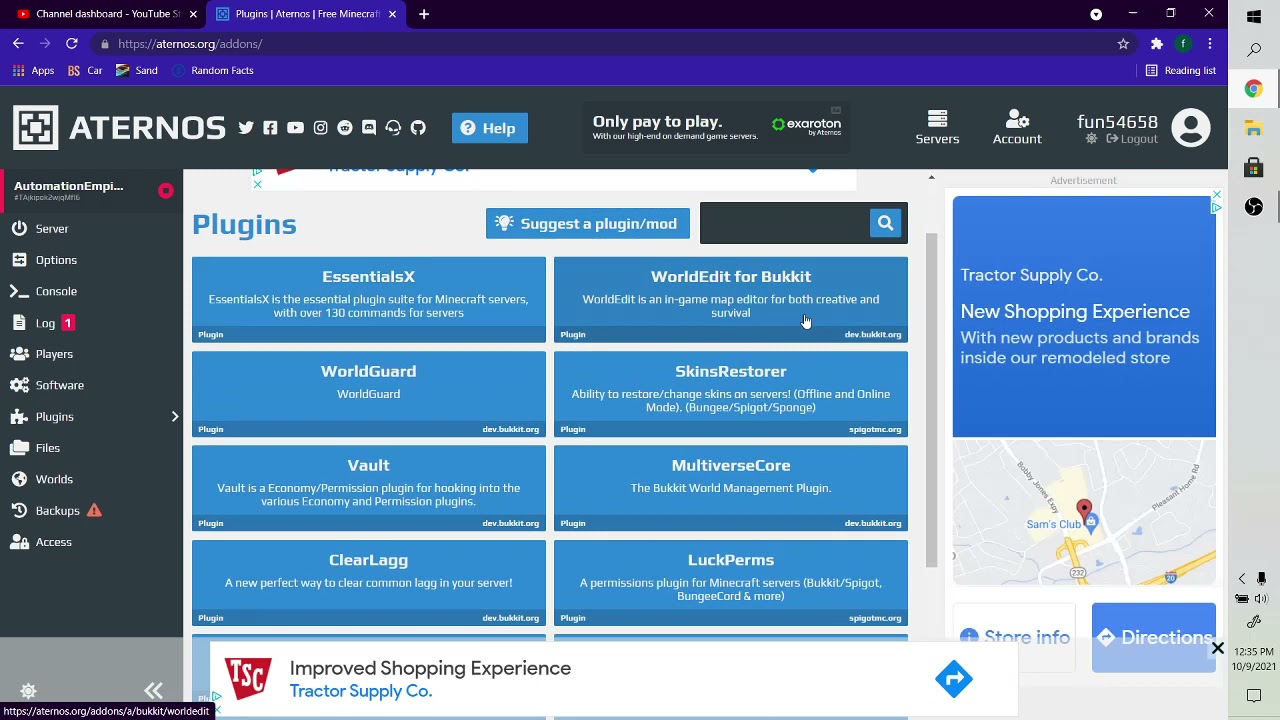Open Worlds in the sidebar

point(92,479)
